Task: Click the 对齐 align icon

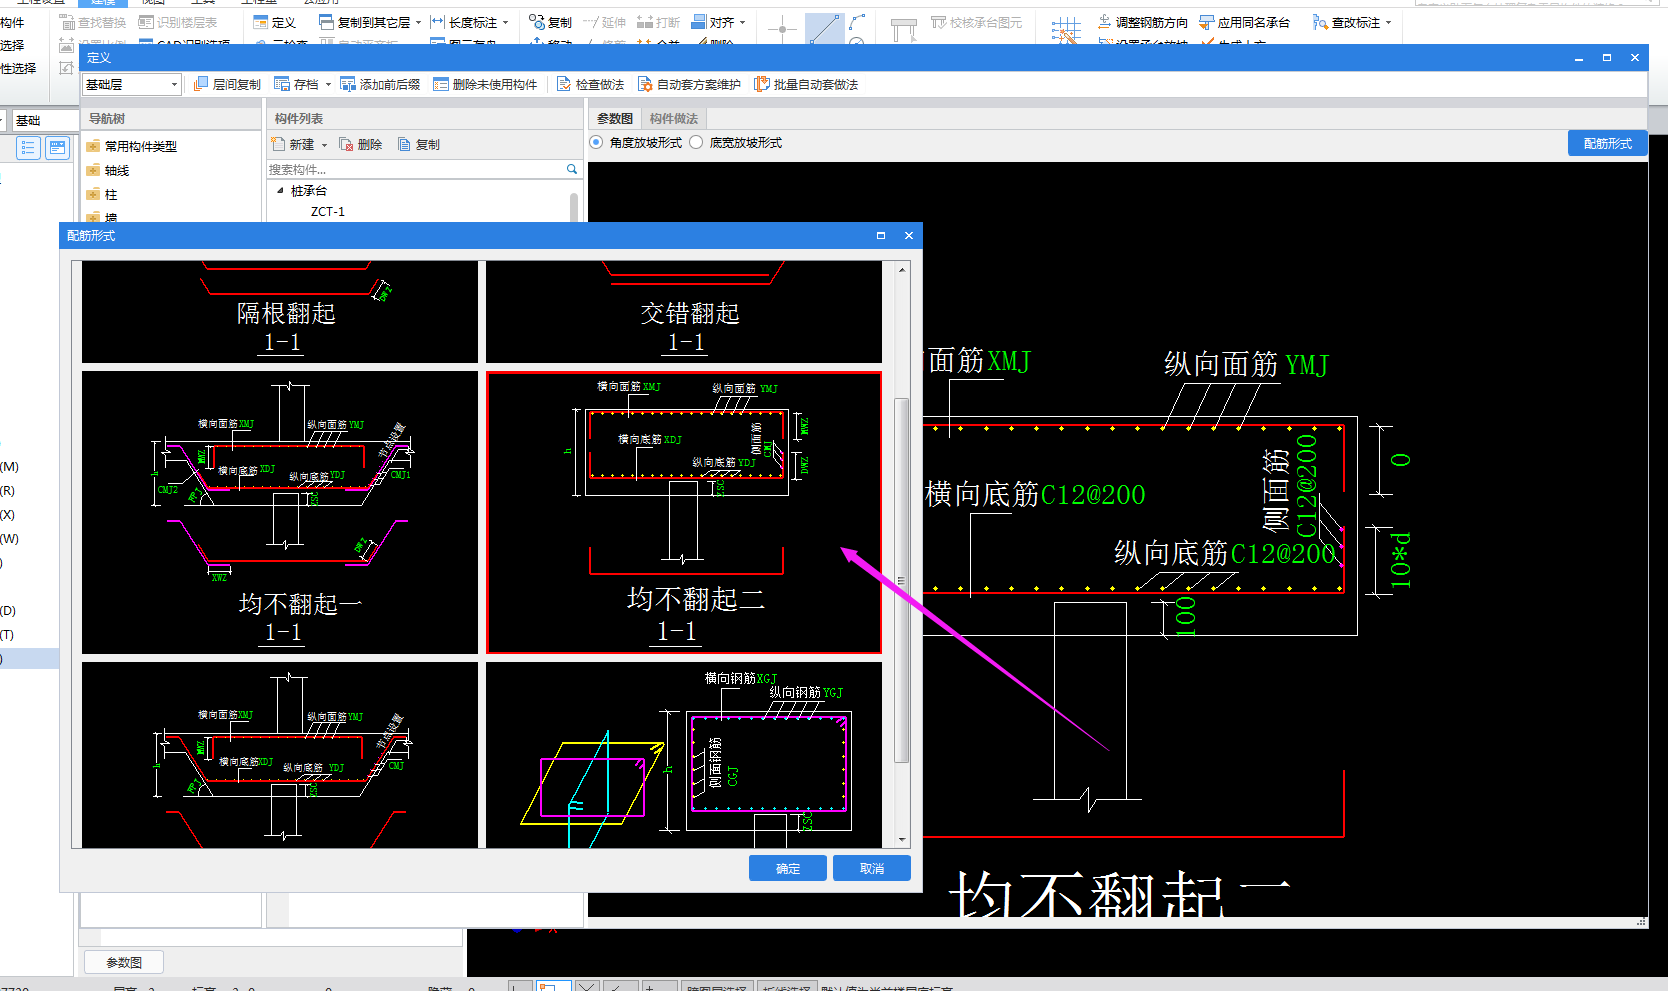Action: click(699, 22)
